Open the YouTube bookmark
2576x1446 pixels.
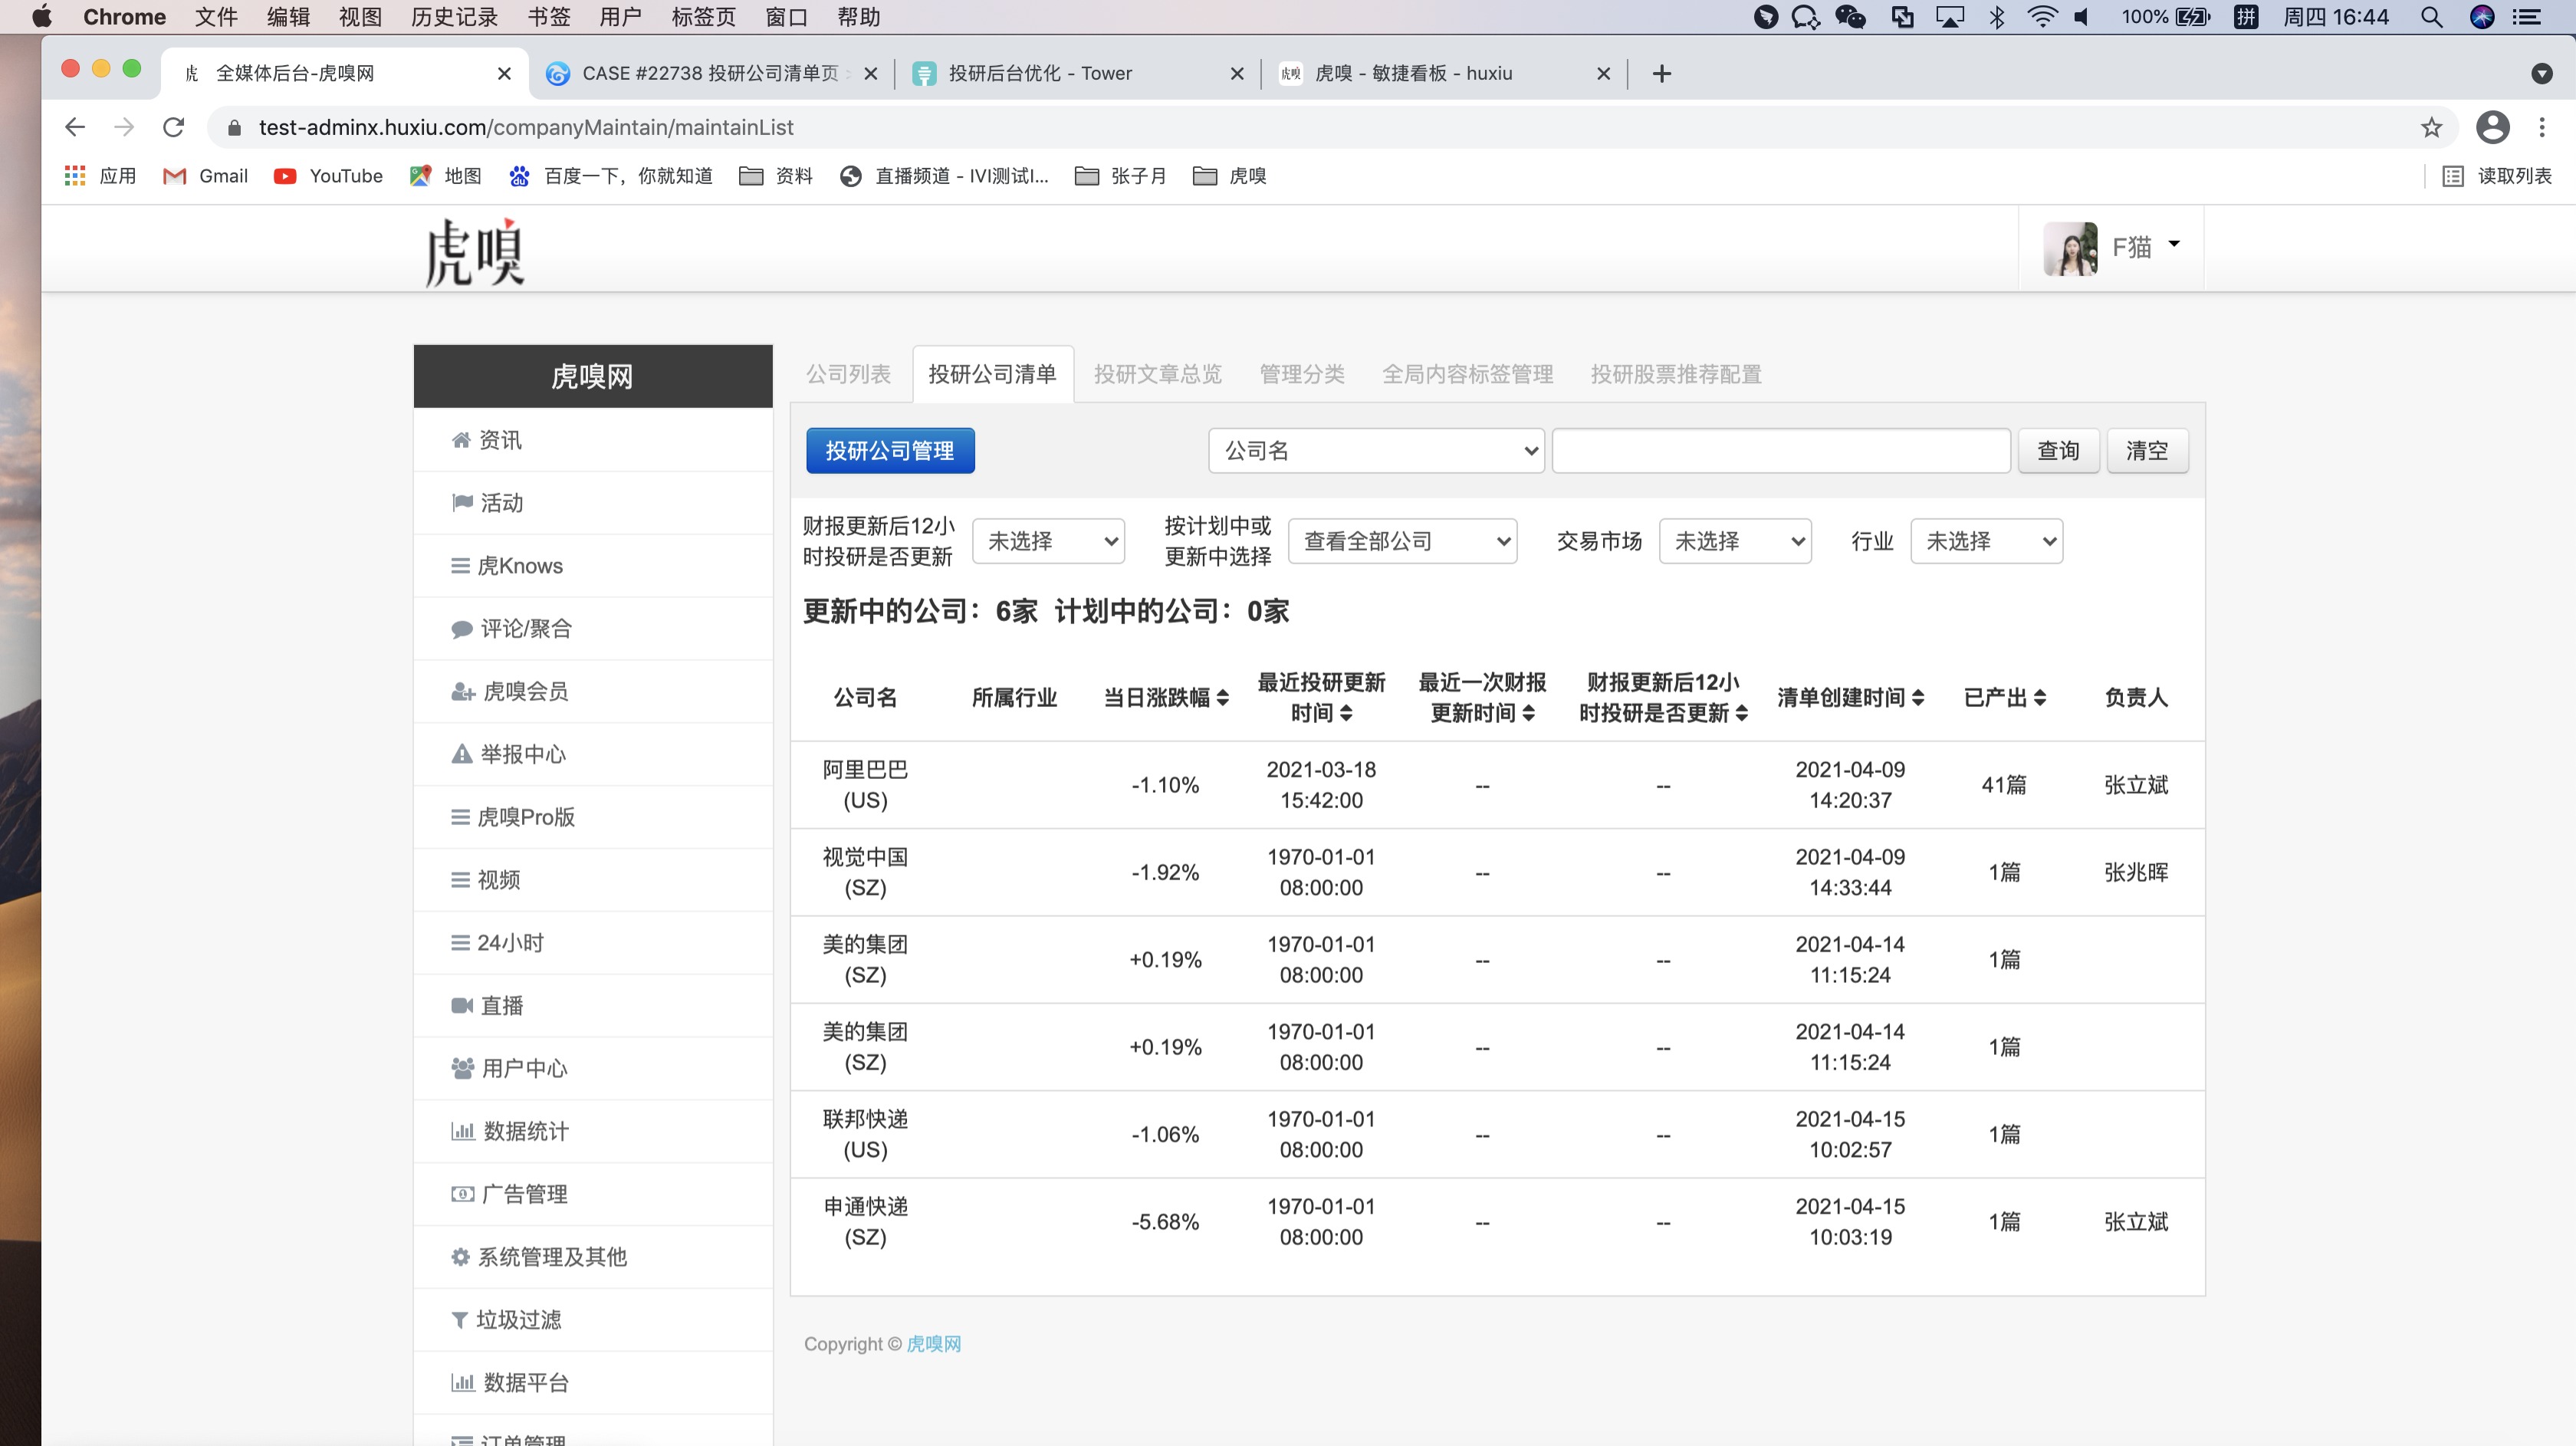[328, 176]
